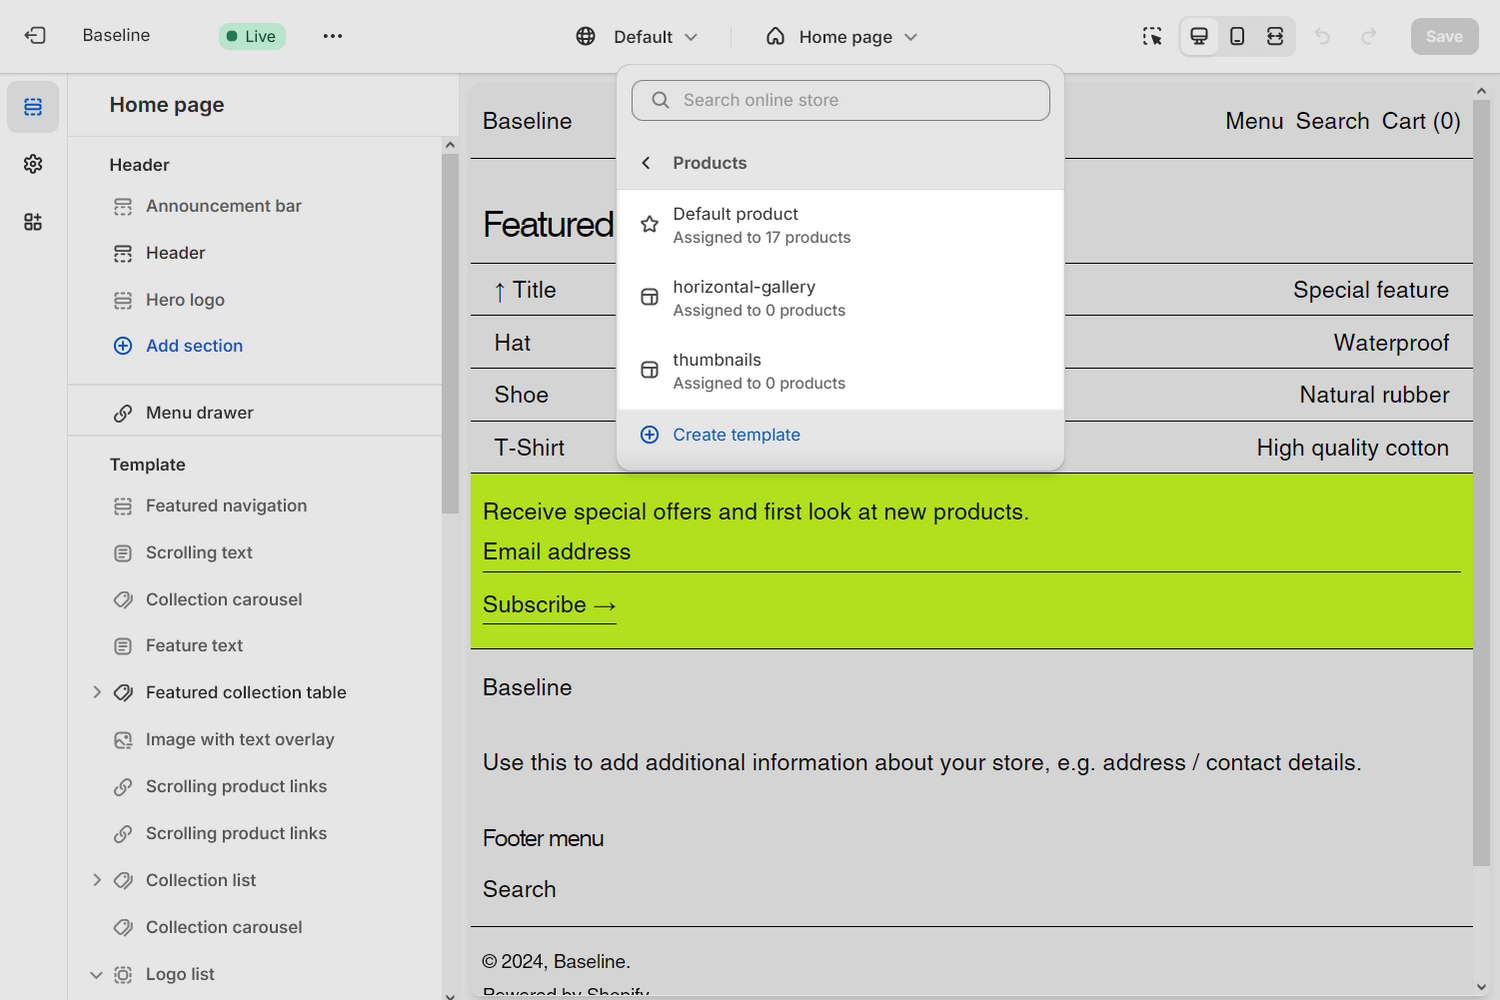Image resolution: width=1500 pixels, height=1000 pixels.
Task: Collapse the Logo list section
Action: (96, 974)
